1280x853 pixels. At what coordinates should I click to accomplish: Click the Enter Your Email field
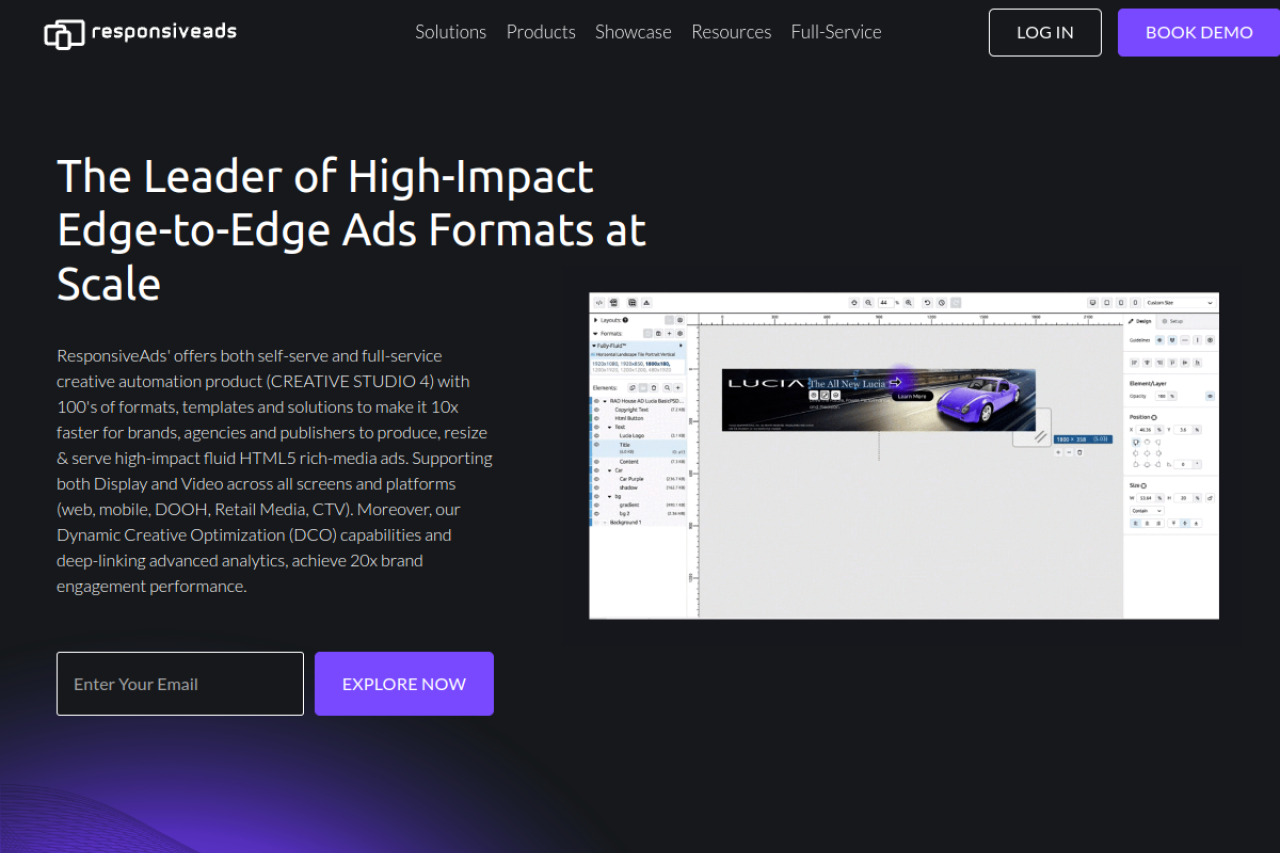click(x=180, y=684)
